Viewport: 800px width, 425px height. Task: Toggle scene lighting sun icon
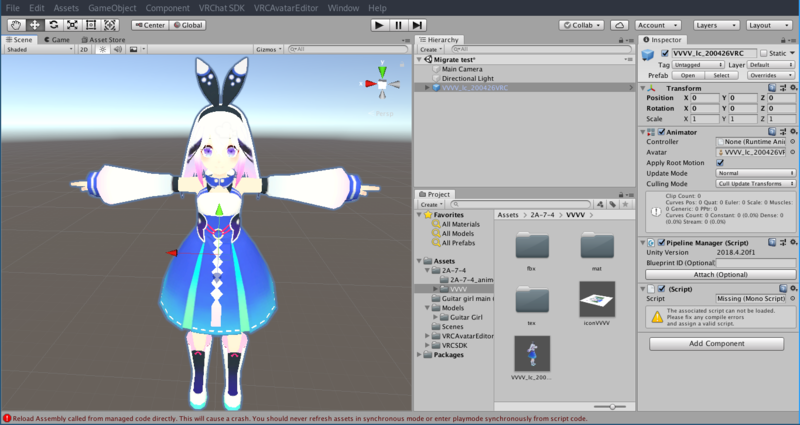(103, 49)
